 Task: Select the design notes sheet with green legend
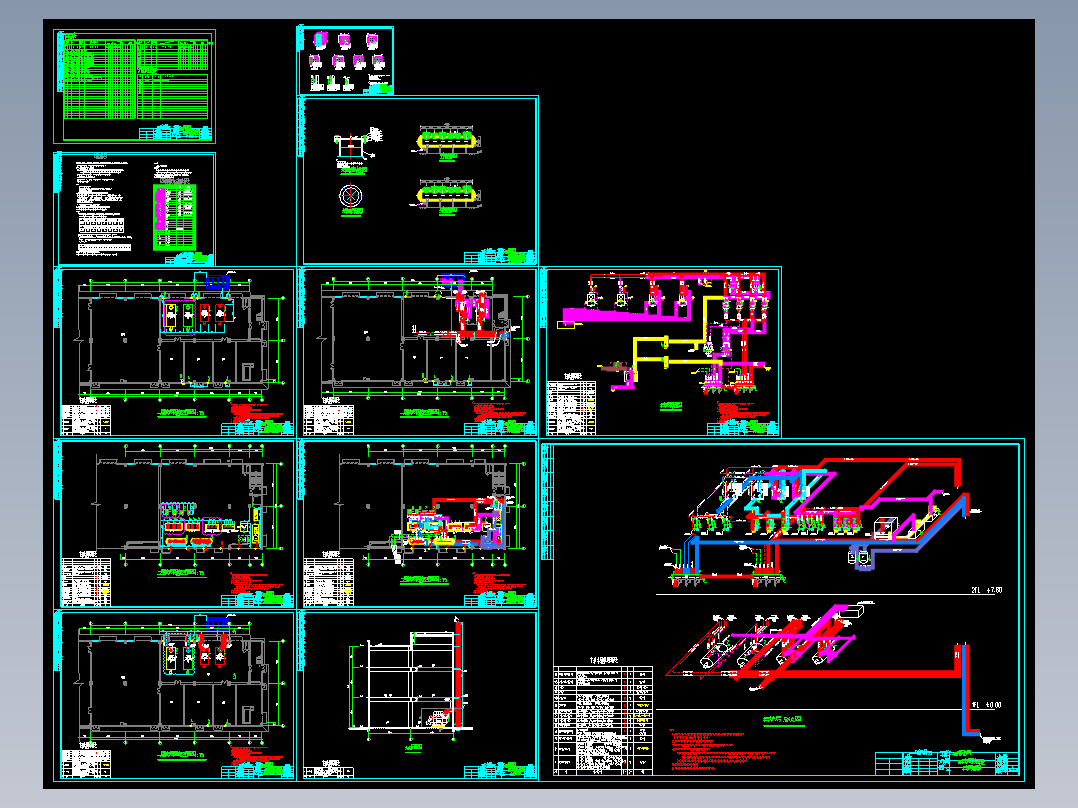pos(135,209)
